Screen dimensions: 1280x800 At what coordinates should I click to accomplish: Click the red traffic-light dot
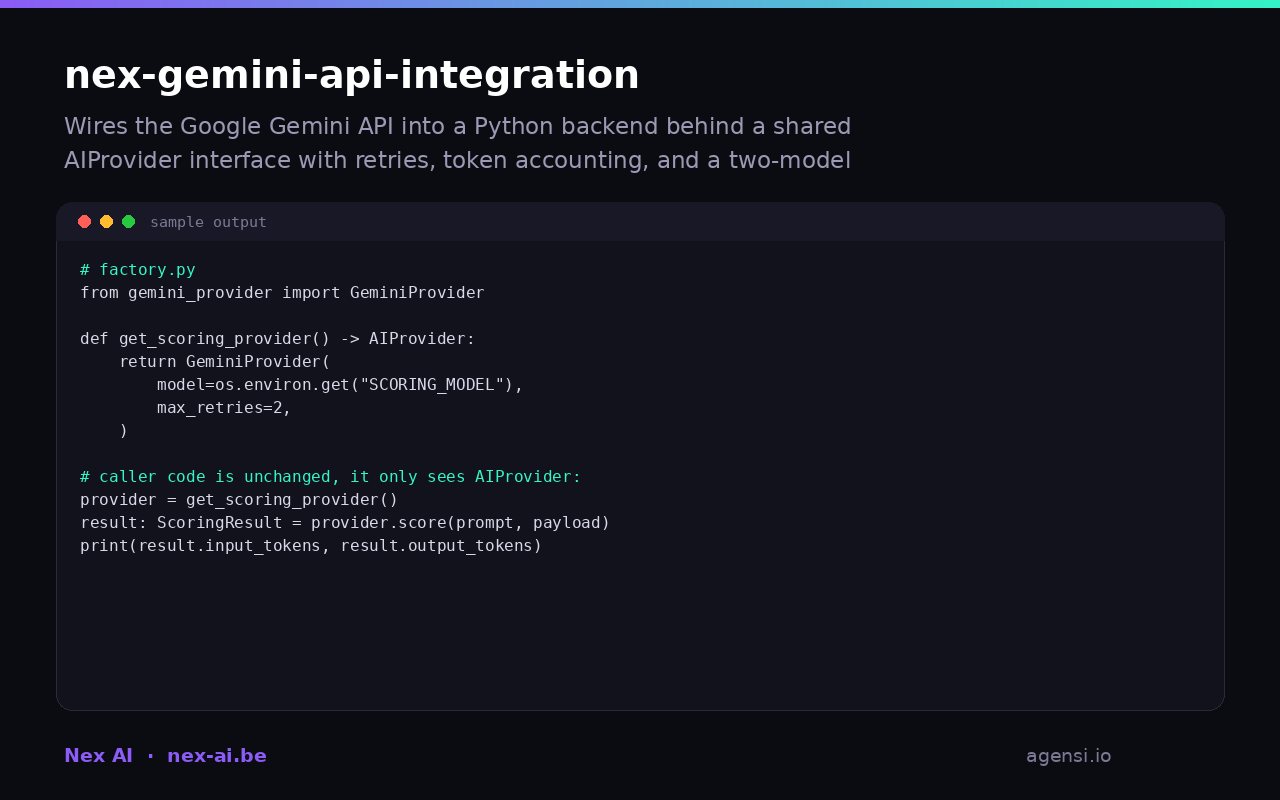click(84, 222)
